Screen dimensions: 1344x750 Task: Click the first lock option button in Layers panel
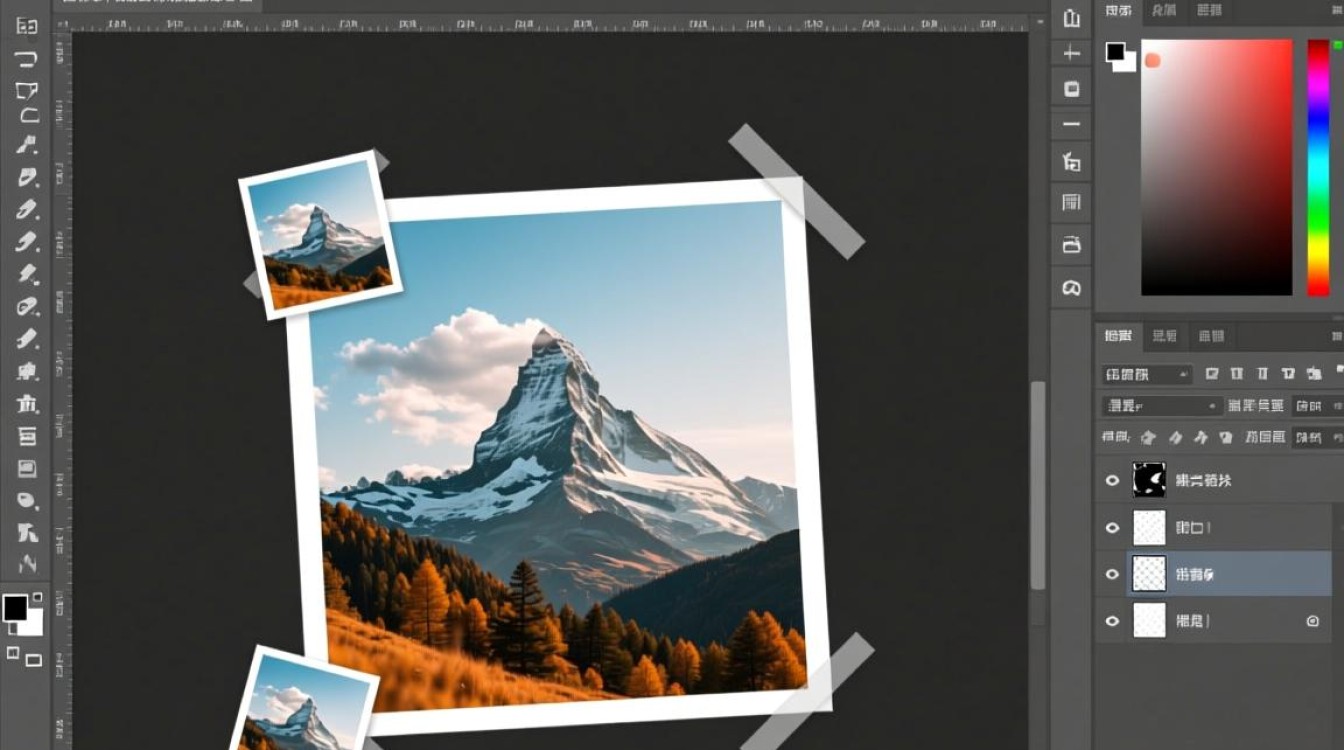click(1148, 437)
